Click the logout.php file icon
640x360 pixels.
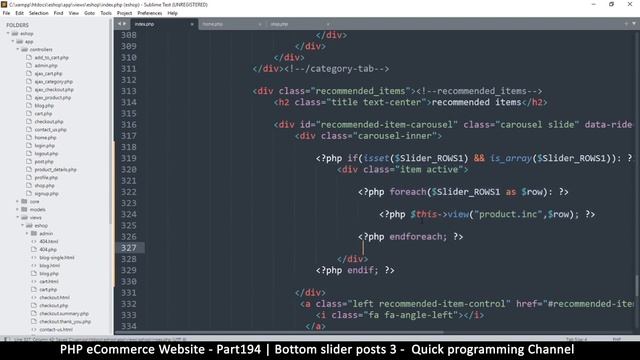(29, 153)
